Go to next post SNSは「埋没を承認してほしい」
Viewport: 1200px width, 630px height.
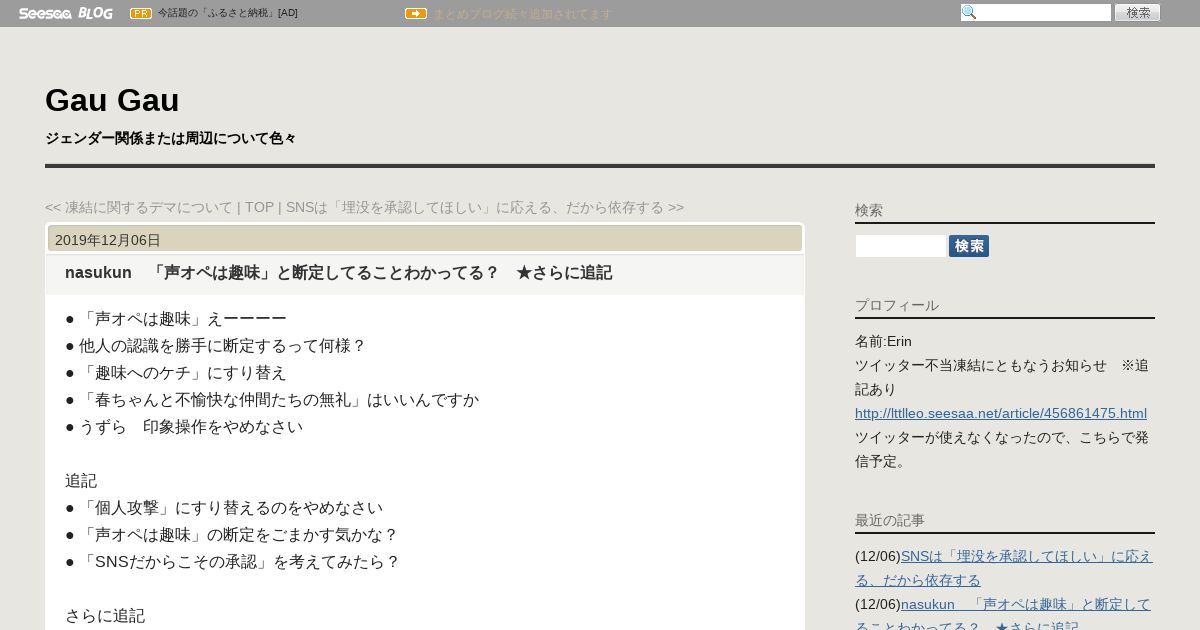click(485, 207)
